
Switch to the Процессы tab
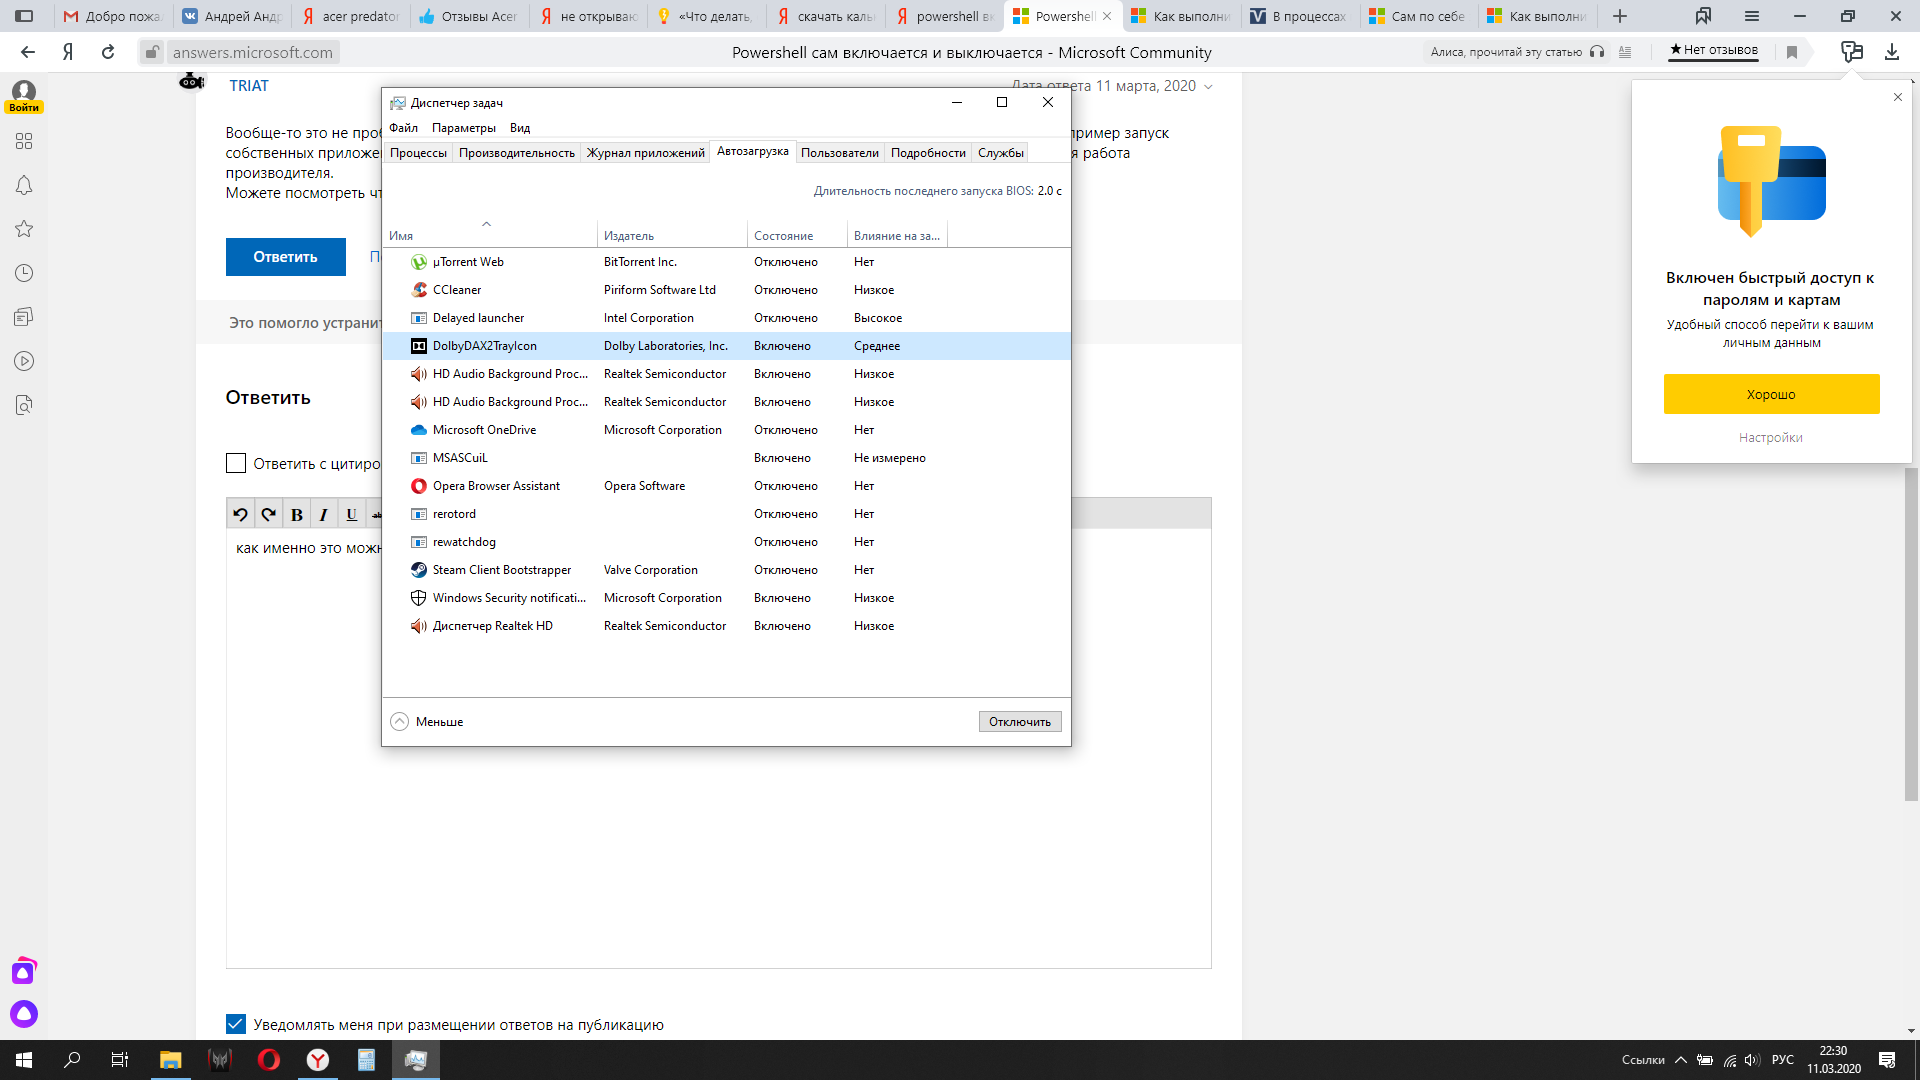(x=418, y=153)
